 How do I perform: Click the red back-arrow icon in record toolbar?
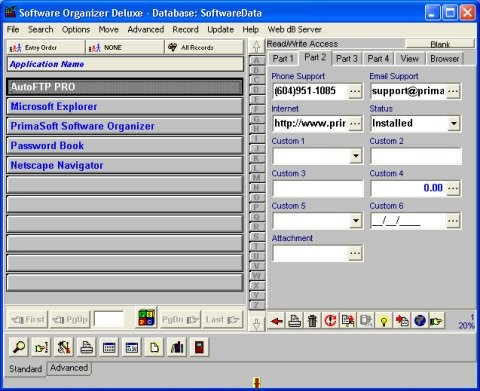[277, 321]
